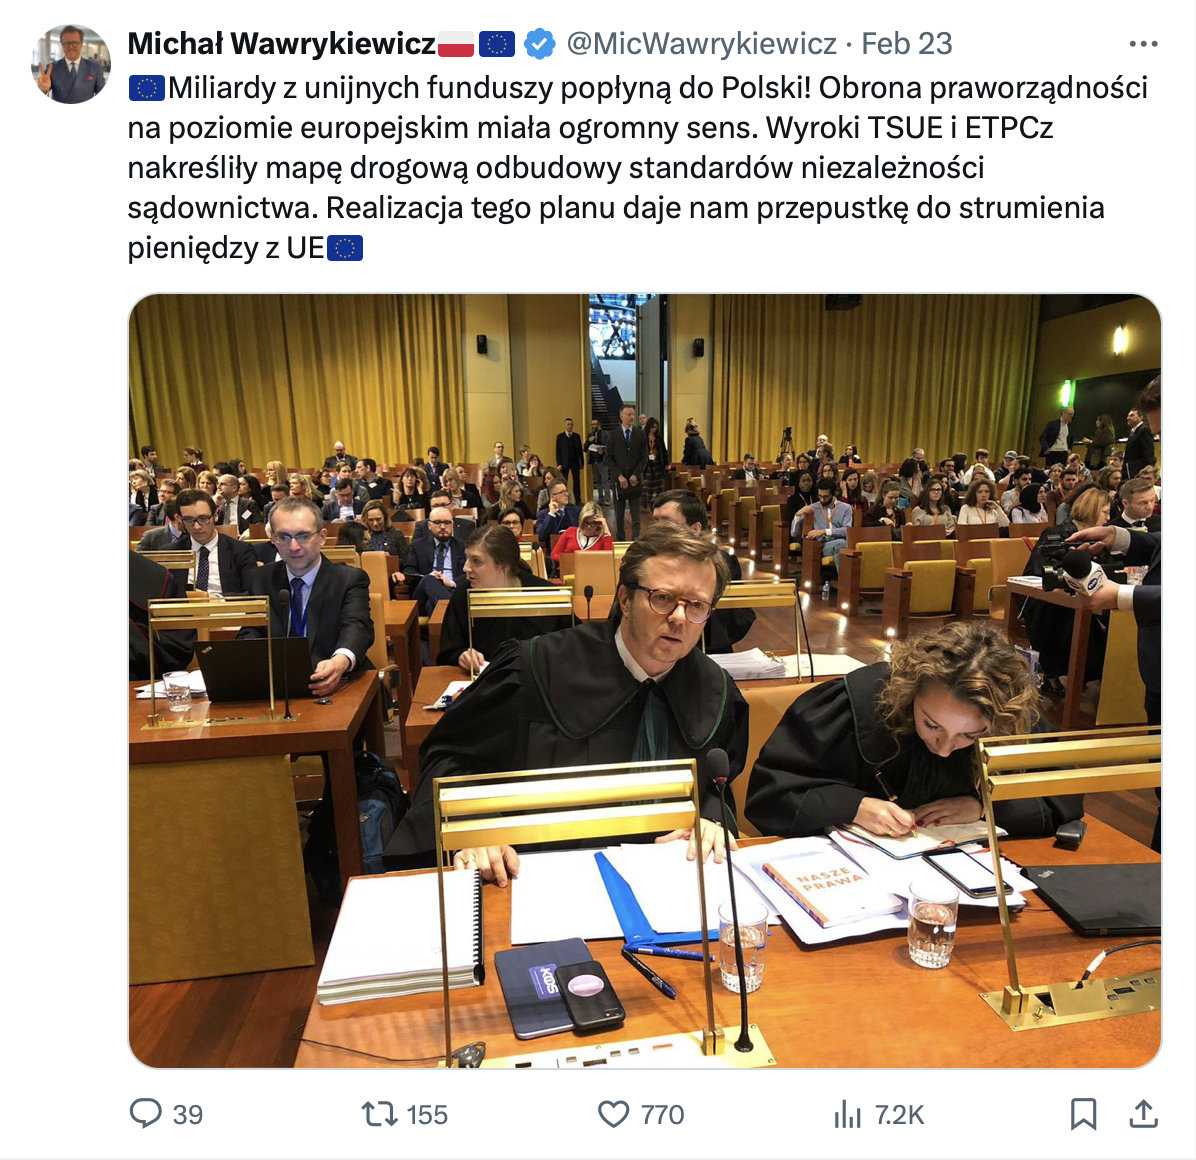Open view analytics bar chart icon
This screenshot has width=1196, height=1160.
pyautogui.click(x=847, y=1114)
